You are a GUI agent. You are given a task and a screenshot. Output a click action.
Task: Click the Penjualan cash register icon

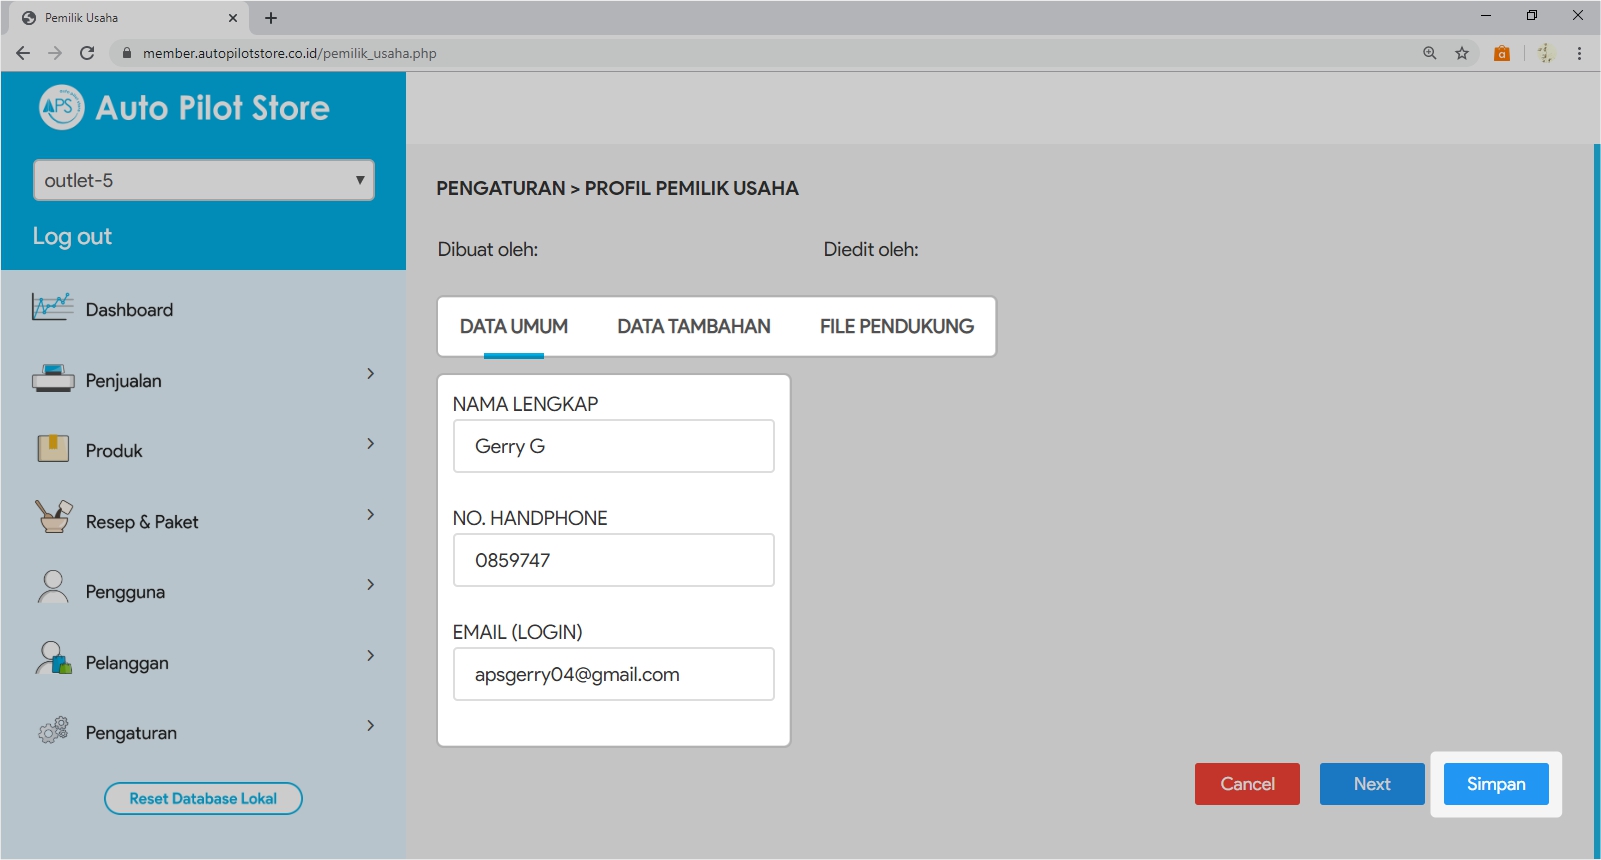(52, 378)
